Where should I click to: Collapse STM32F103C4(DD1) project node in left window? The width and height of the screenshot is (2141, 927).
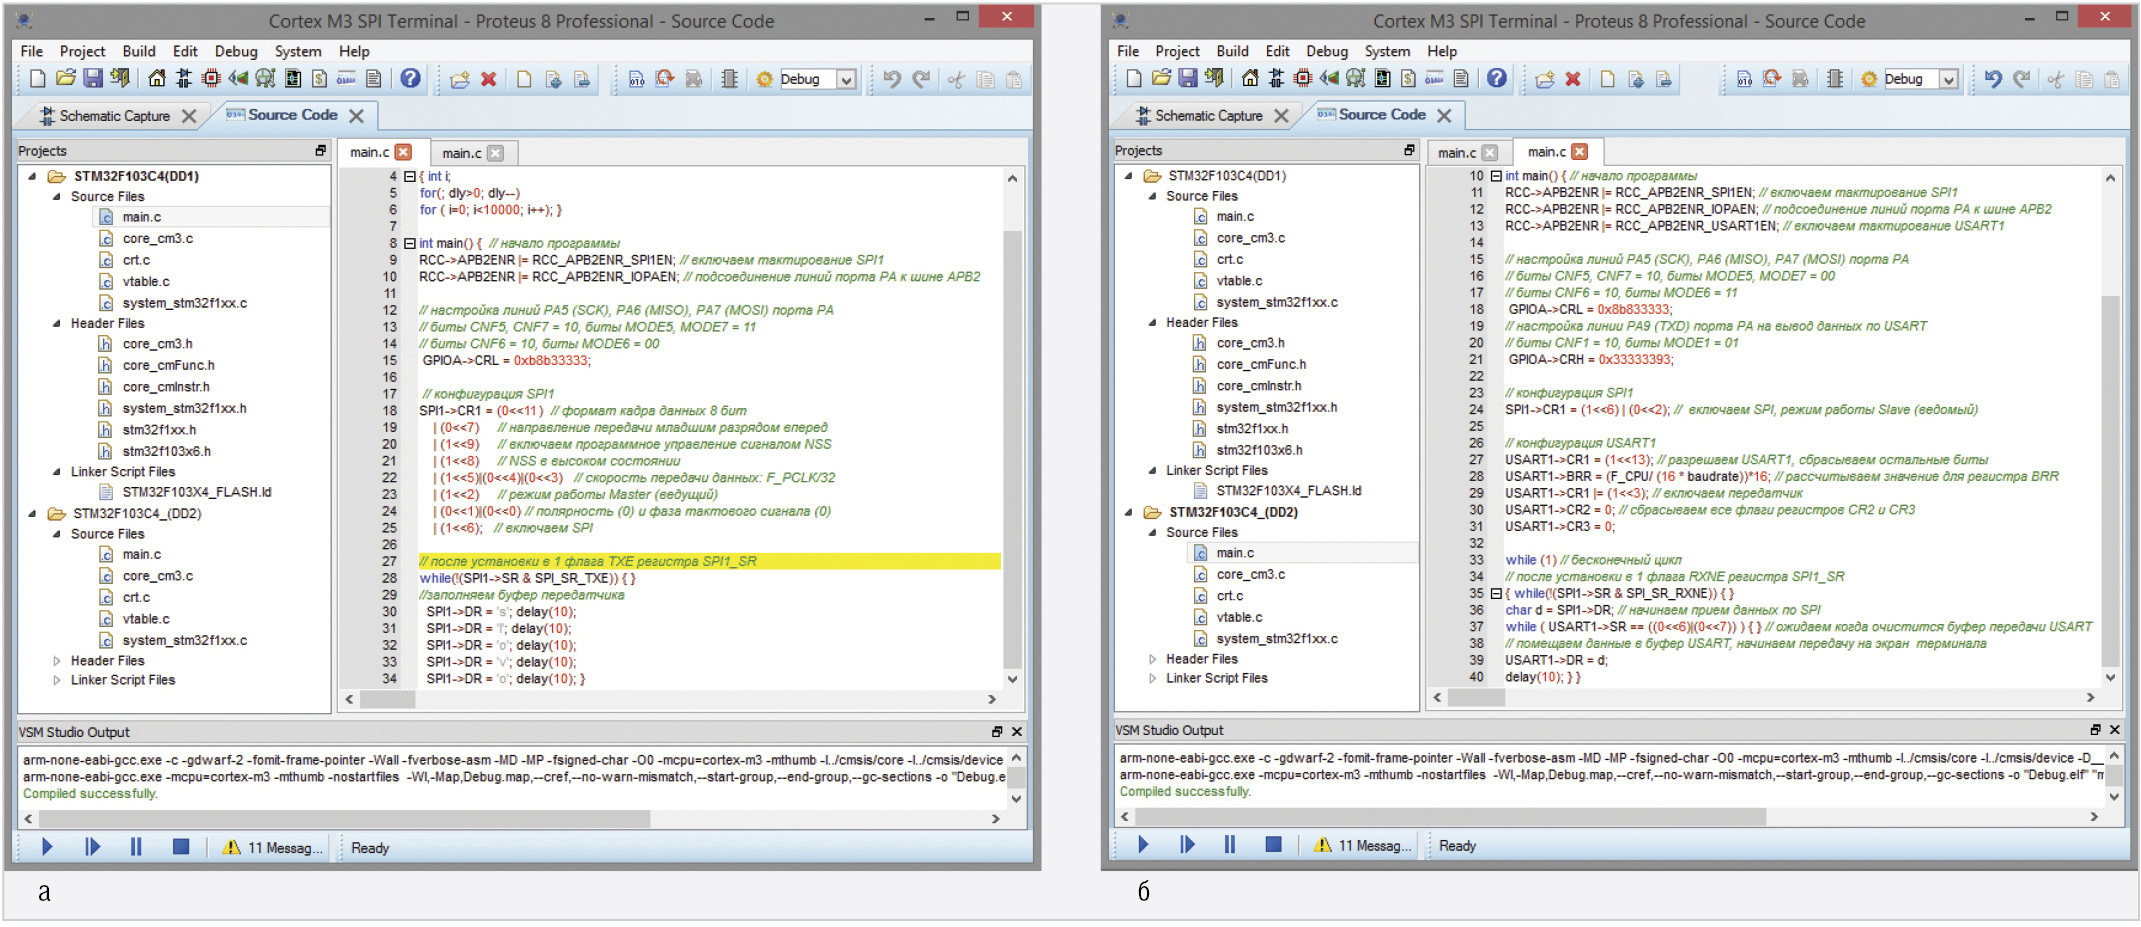click(x=32, y=176)
